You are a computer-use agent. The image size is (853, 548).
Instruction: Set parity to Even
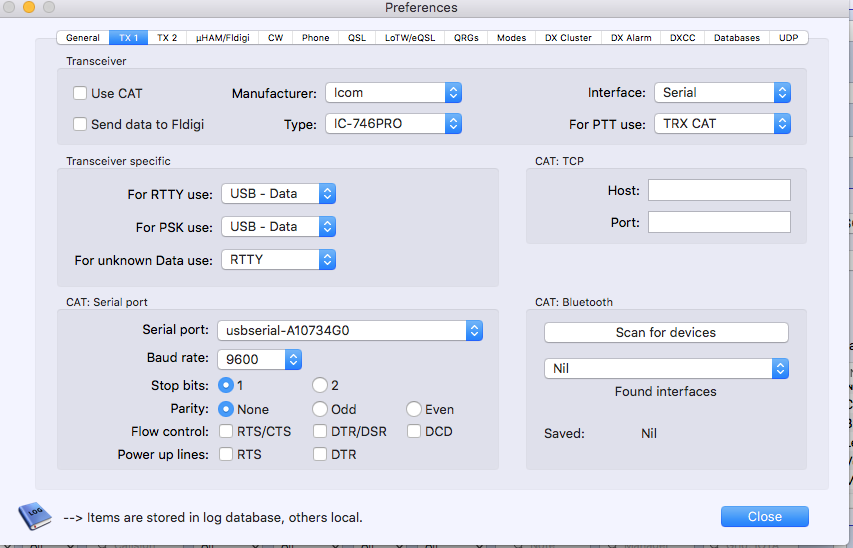pos(414,409)
